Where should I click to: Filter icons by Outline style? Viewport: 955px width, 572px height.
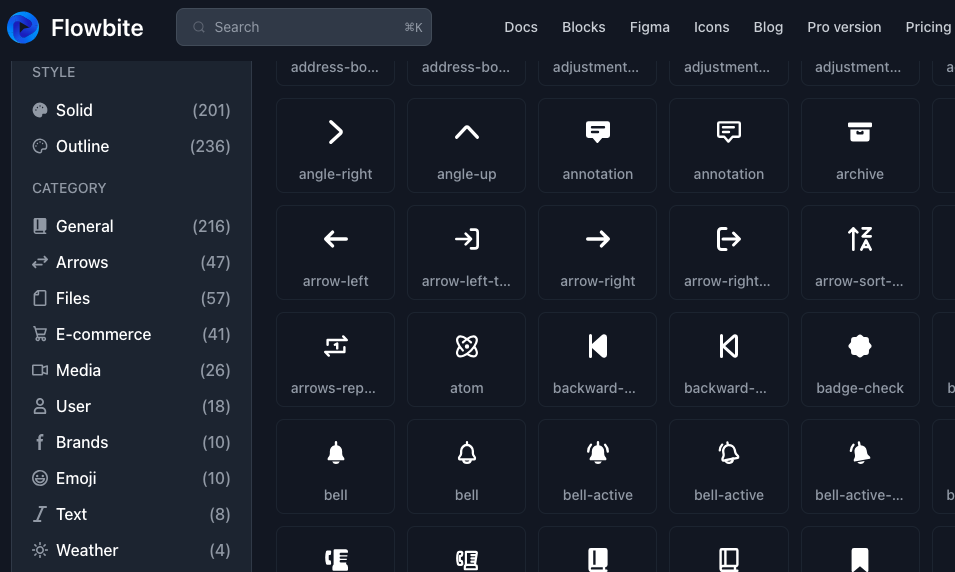[82, 146]
